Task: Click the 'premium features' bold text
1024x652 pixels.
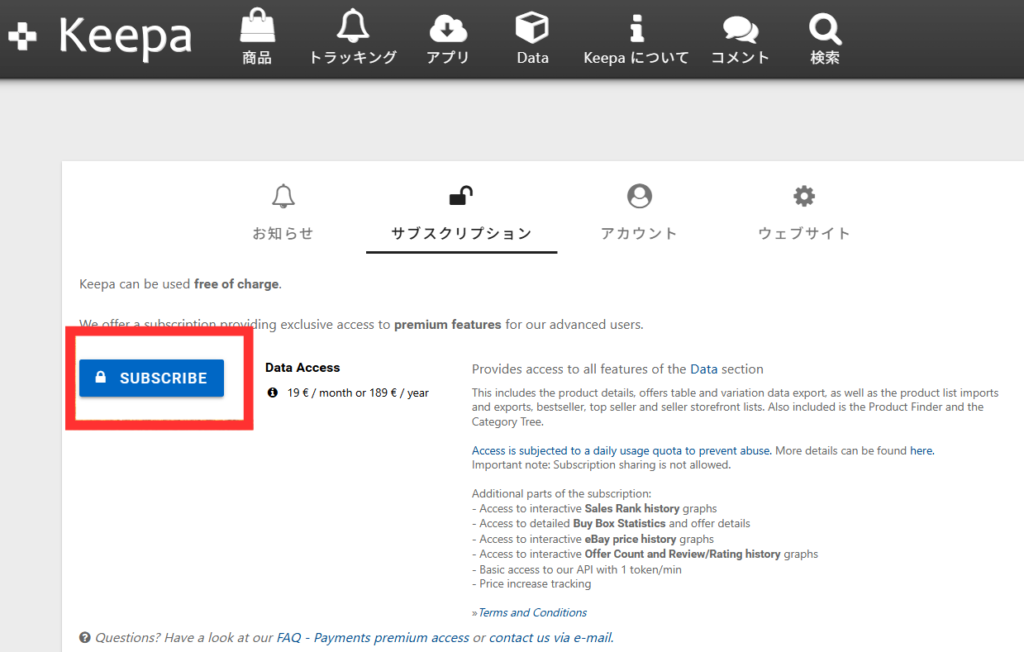Action: pyautogui.click(x=447, y=325)
